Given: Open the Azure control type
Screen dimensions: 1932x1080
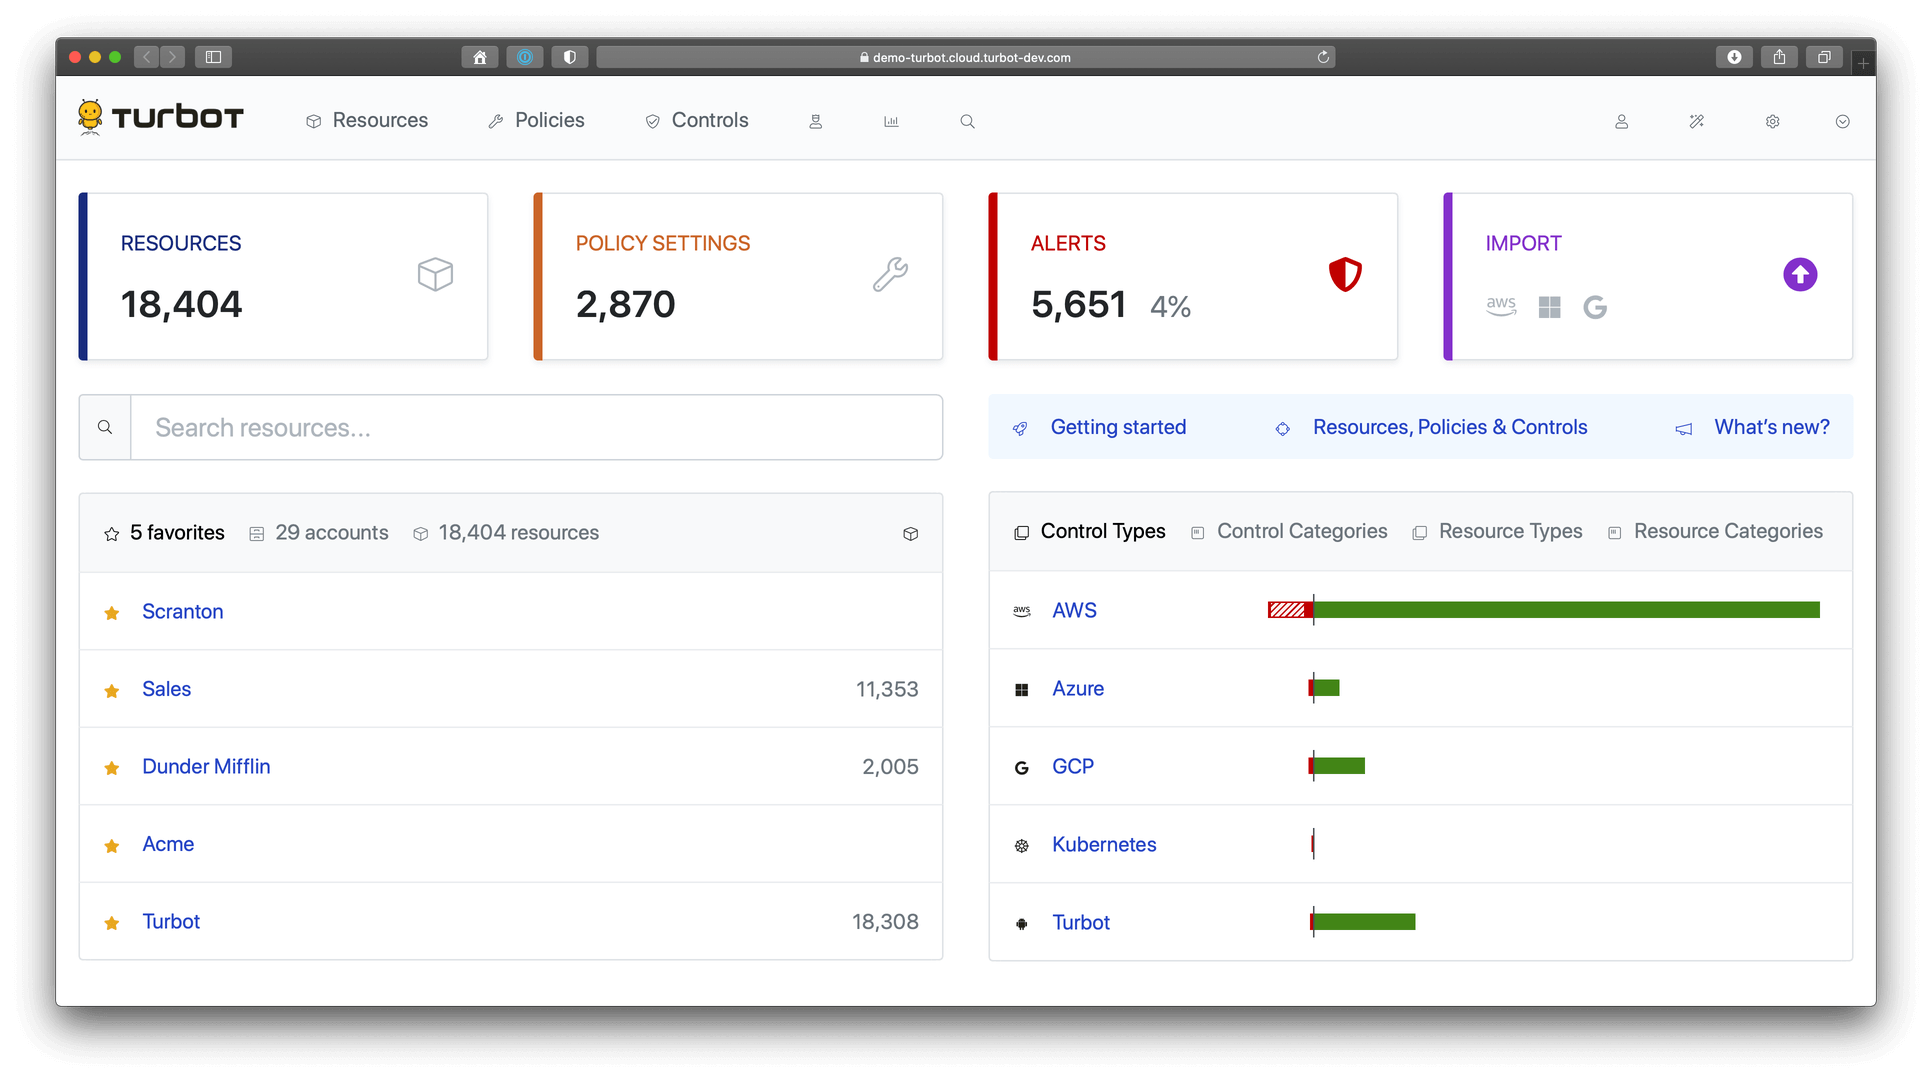Looking at the screenshot, I should (1078, 688).
